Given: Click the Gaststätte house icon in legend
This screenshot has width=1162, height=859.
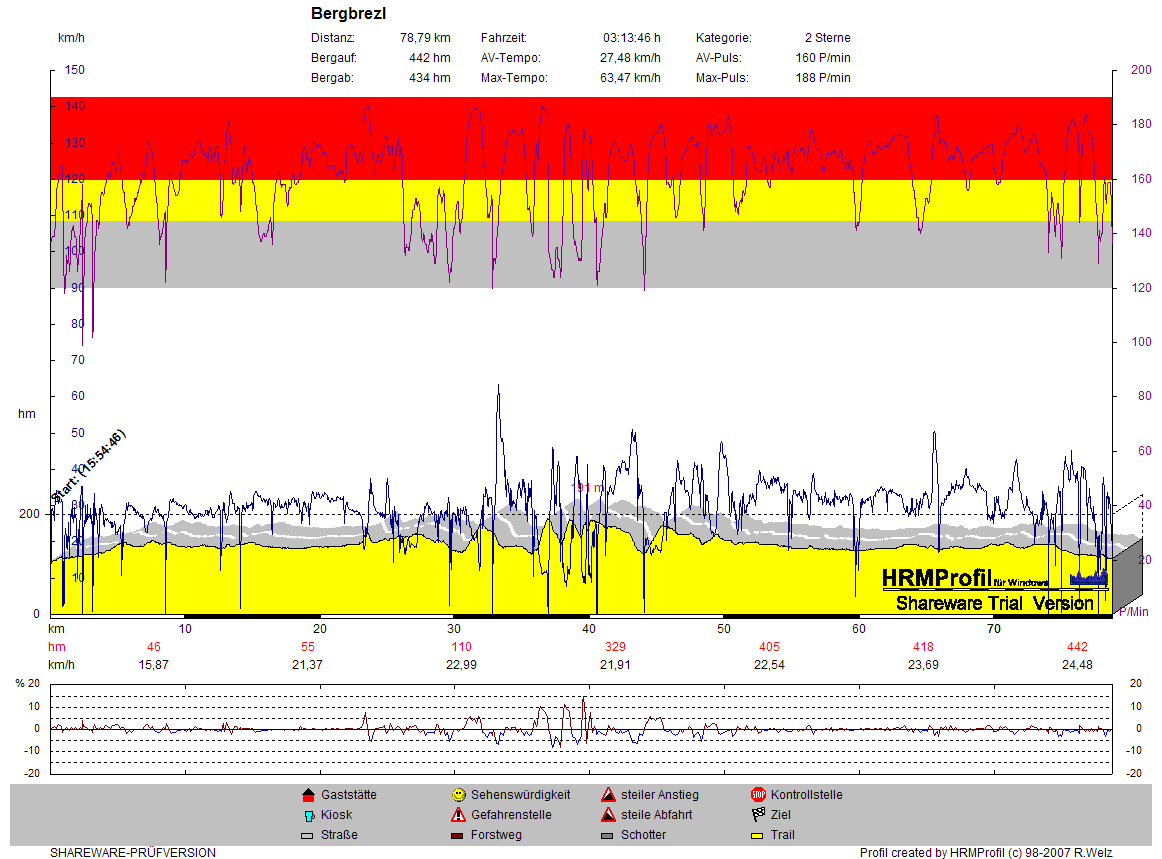Looking at the screenshot, I should tap(308, 795).
